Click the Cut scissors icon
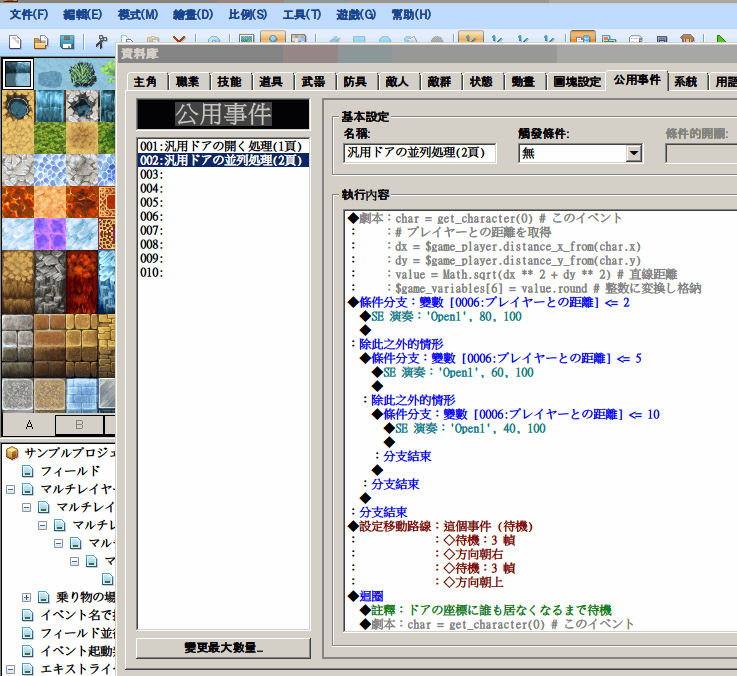Screen dimensions: 737x676 tap(101, 42)
